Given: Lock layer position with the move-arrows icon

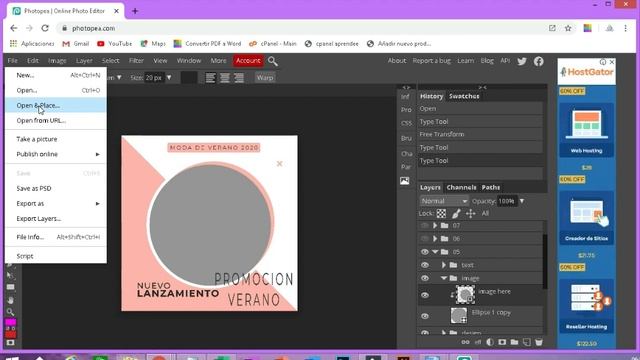Looking at the screenshot, I should 471,213.
